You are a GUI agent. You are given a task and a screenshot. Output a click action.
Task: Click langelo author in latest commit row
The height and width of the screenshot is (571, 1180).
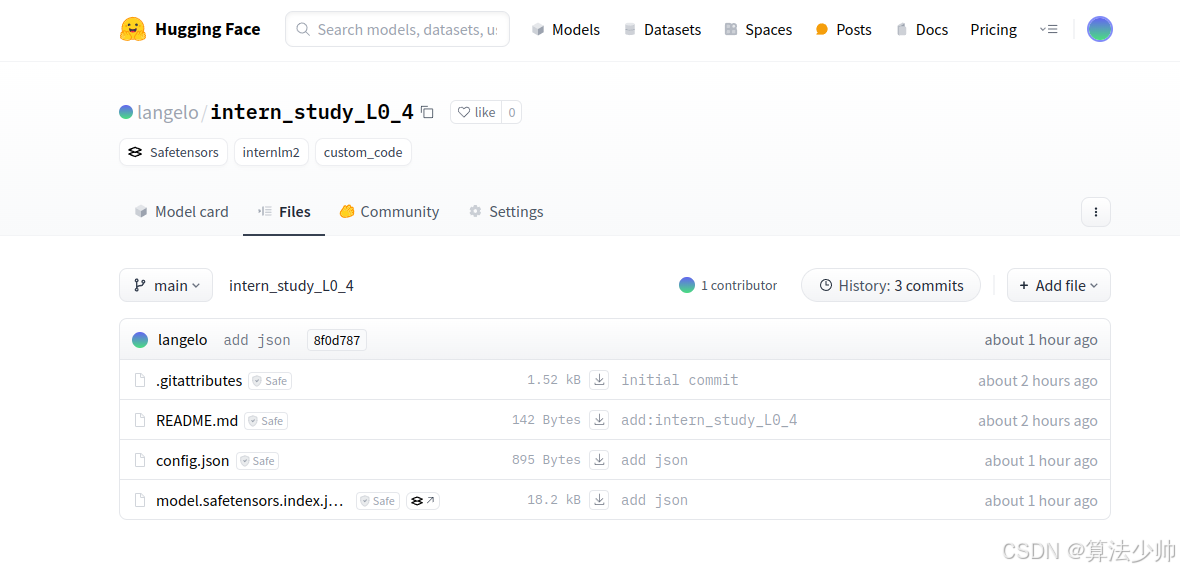pos(182,340)
